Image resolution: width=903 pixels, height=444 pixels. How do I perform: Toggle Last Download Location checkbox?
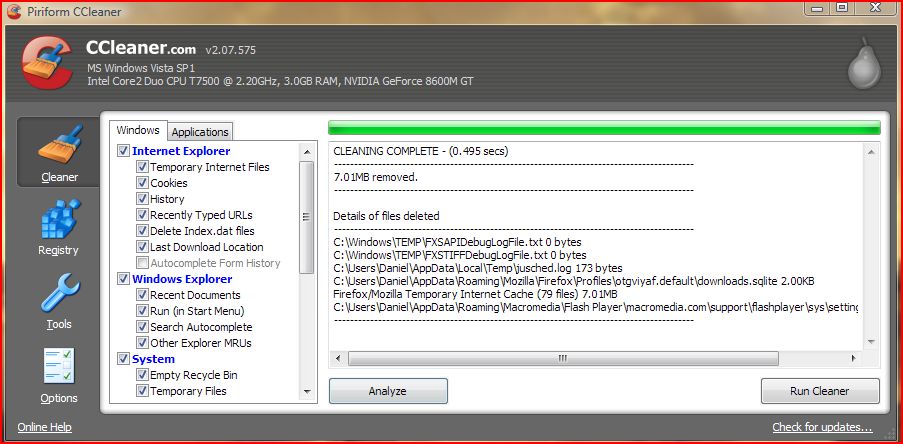click(x=142, y=247)
